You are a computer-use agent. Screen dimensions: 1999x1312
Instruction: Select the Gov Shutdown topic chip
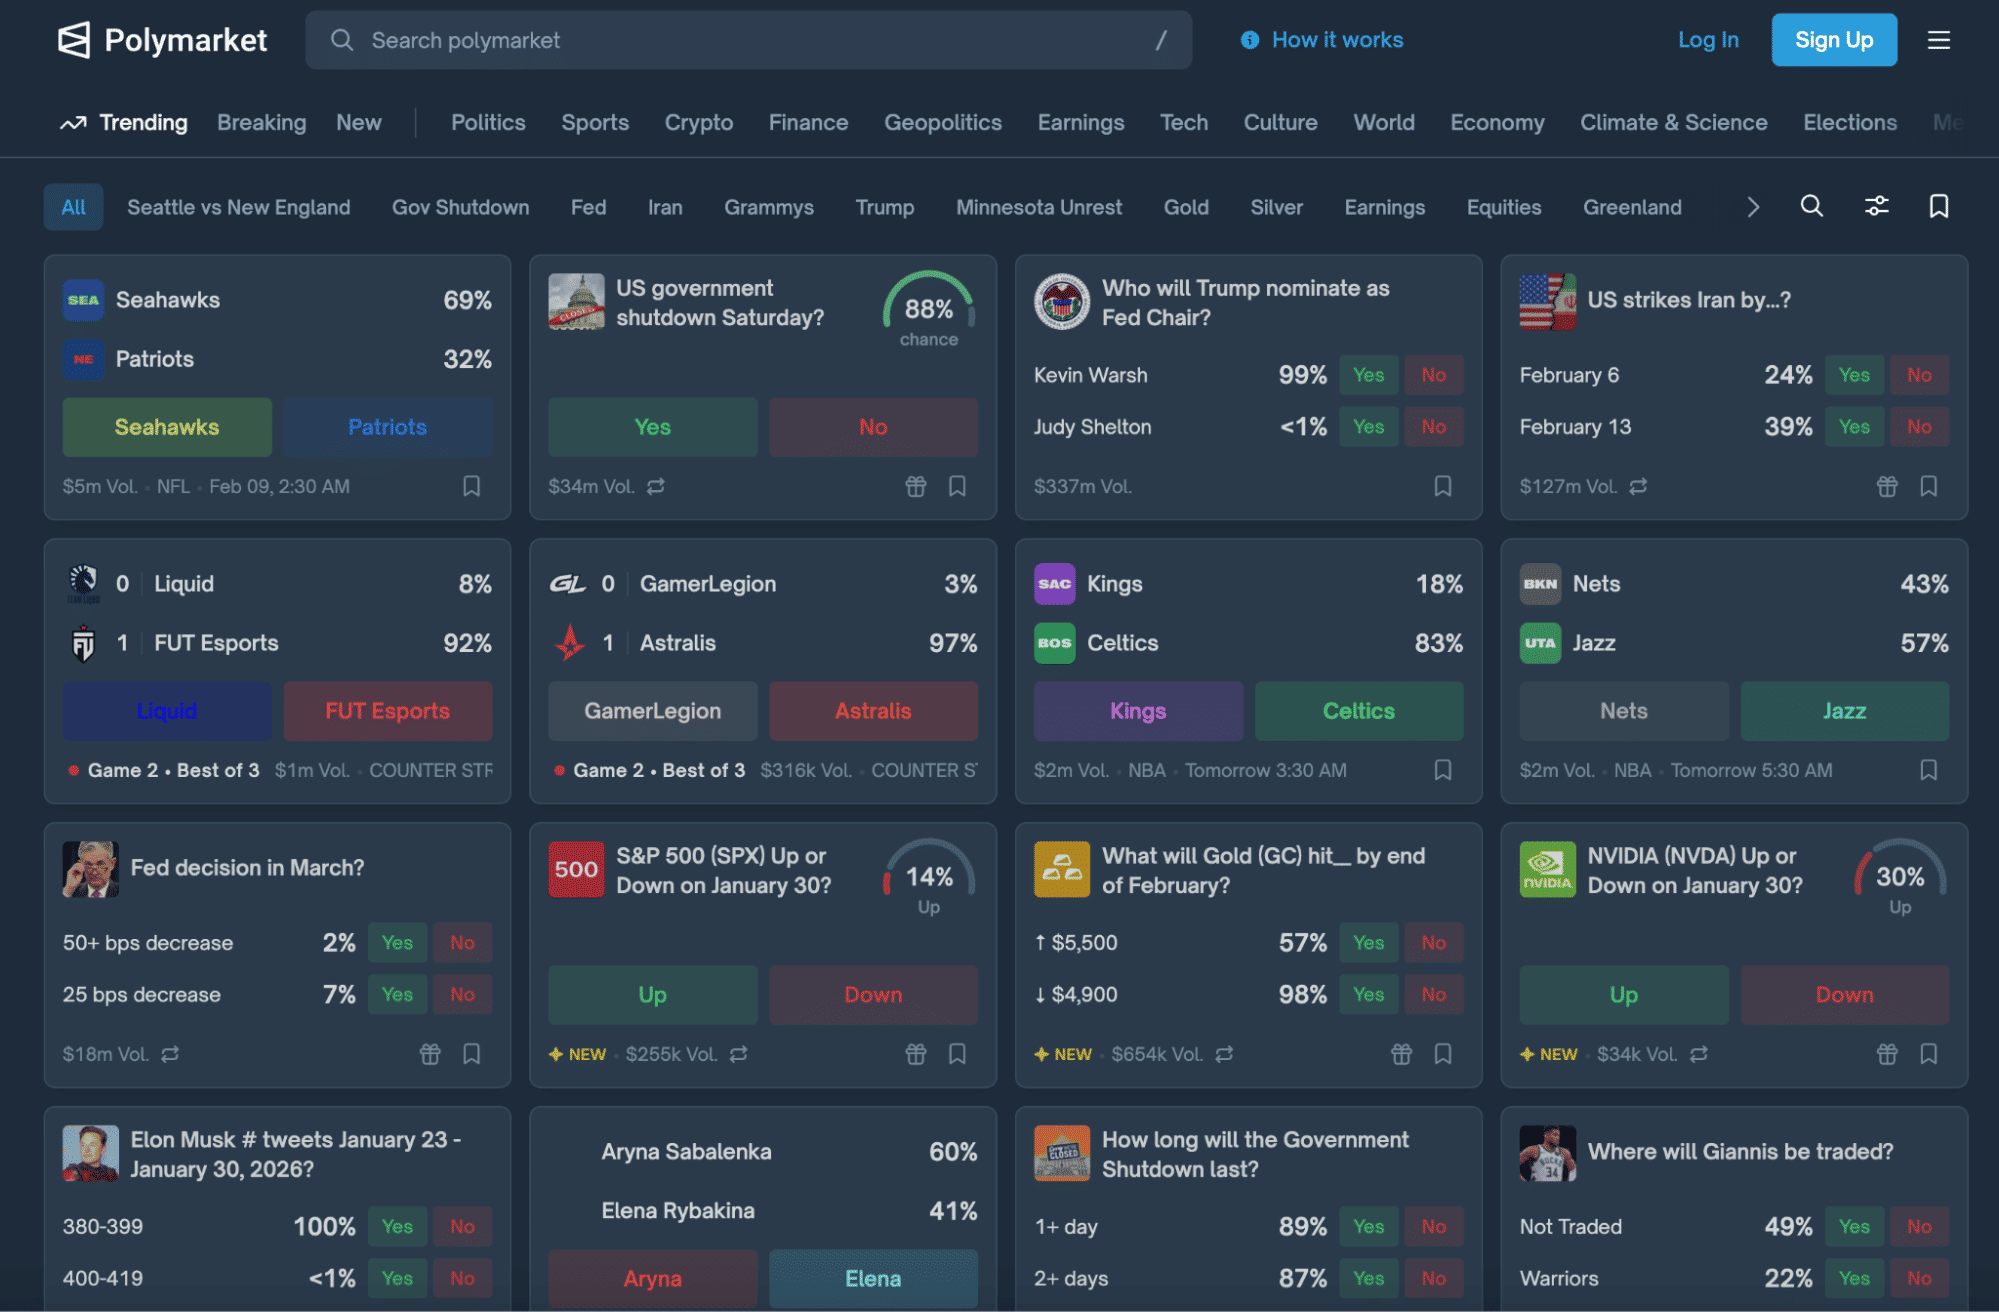(460, 207)
